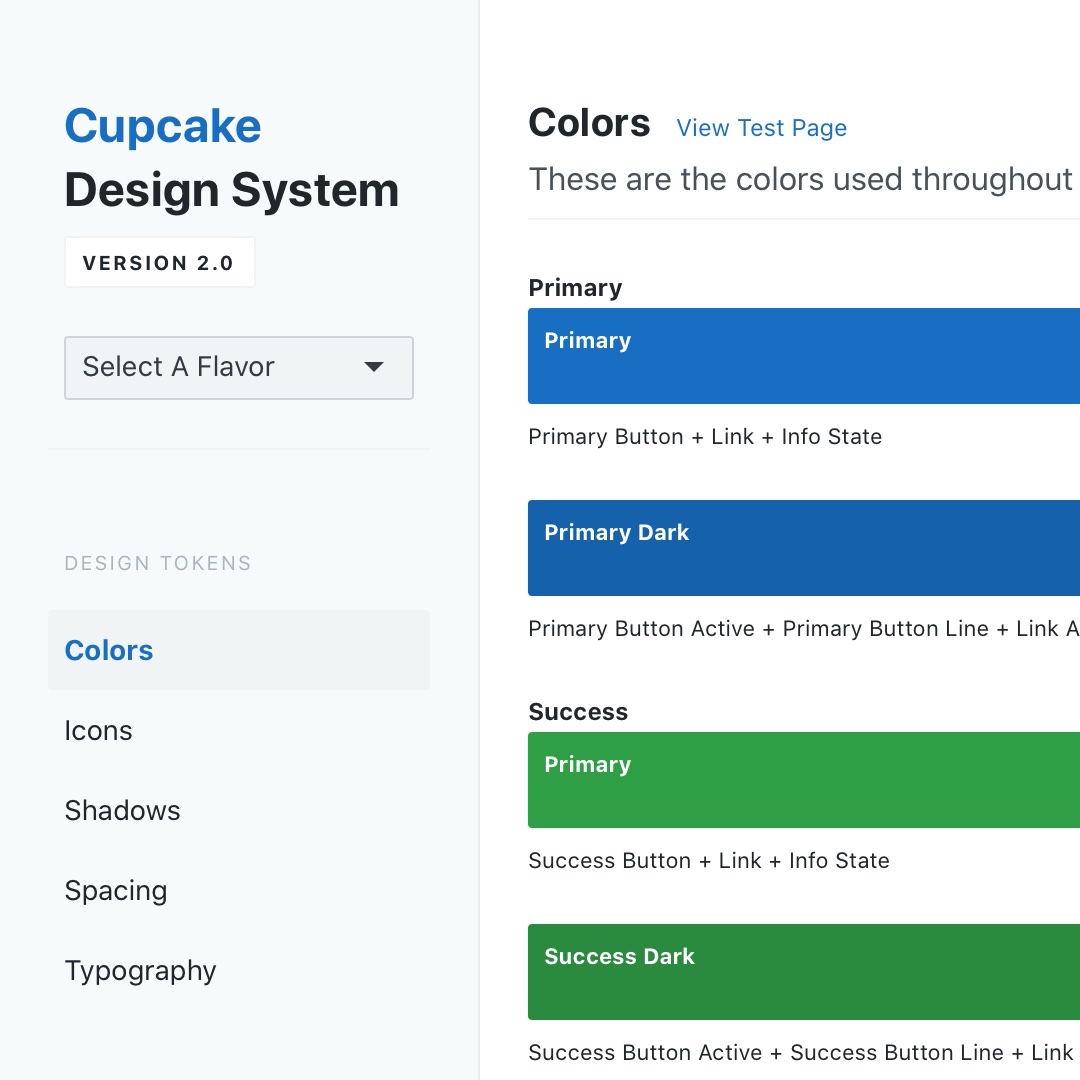Go to the Colors sidebar item

tap(109, 650)
